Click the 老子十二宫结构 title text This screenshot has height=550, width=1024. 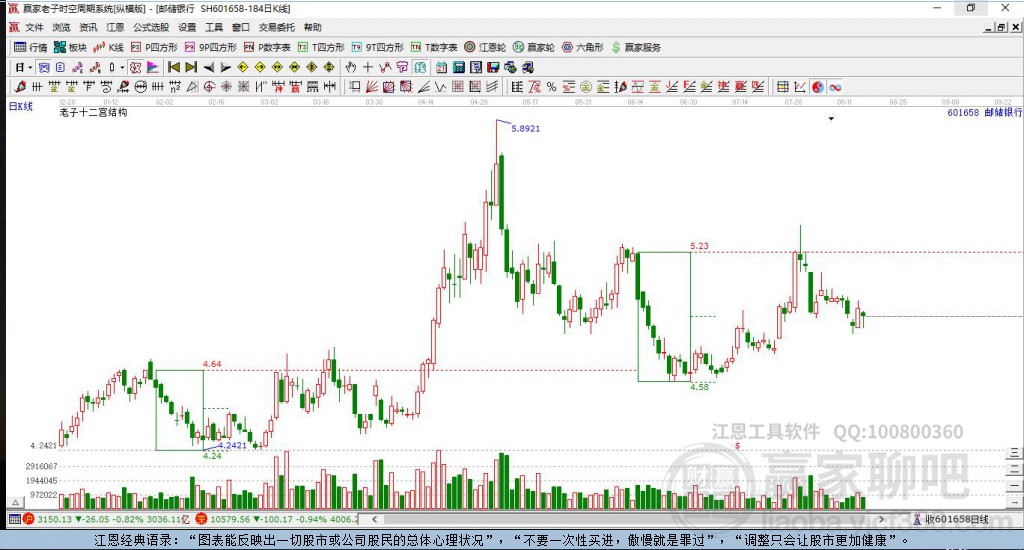93,112
